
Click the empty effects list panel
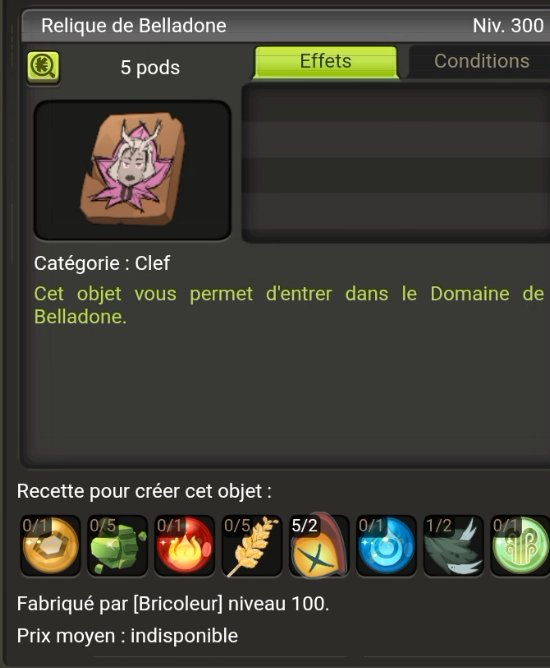[396, 163]
